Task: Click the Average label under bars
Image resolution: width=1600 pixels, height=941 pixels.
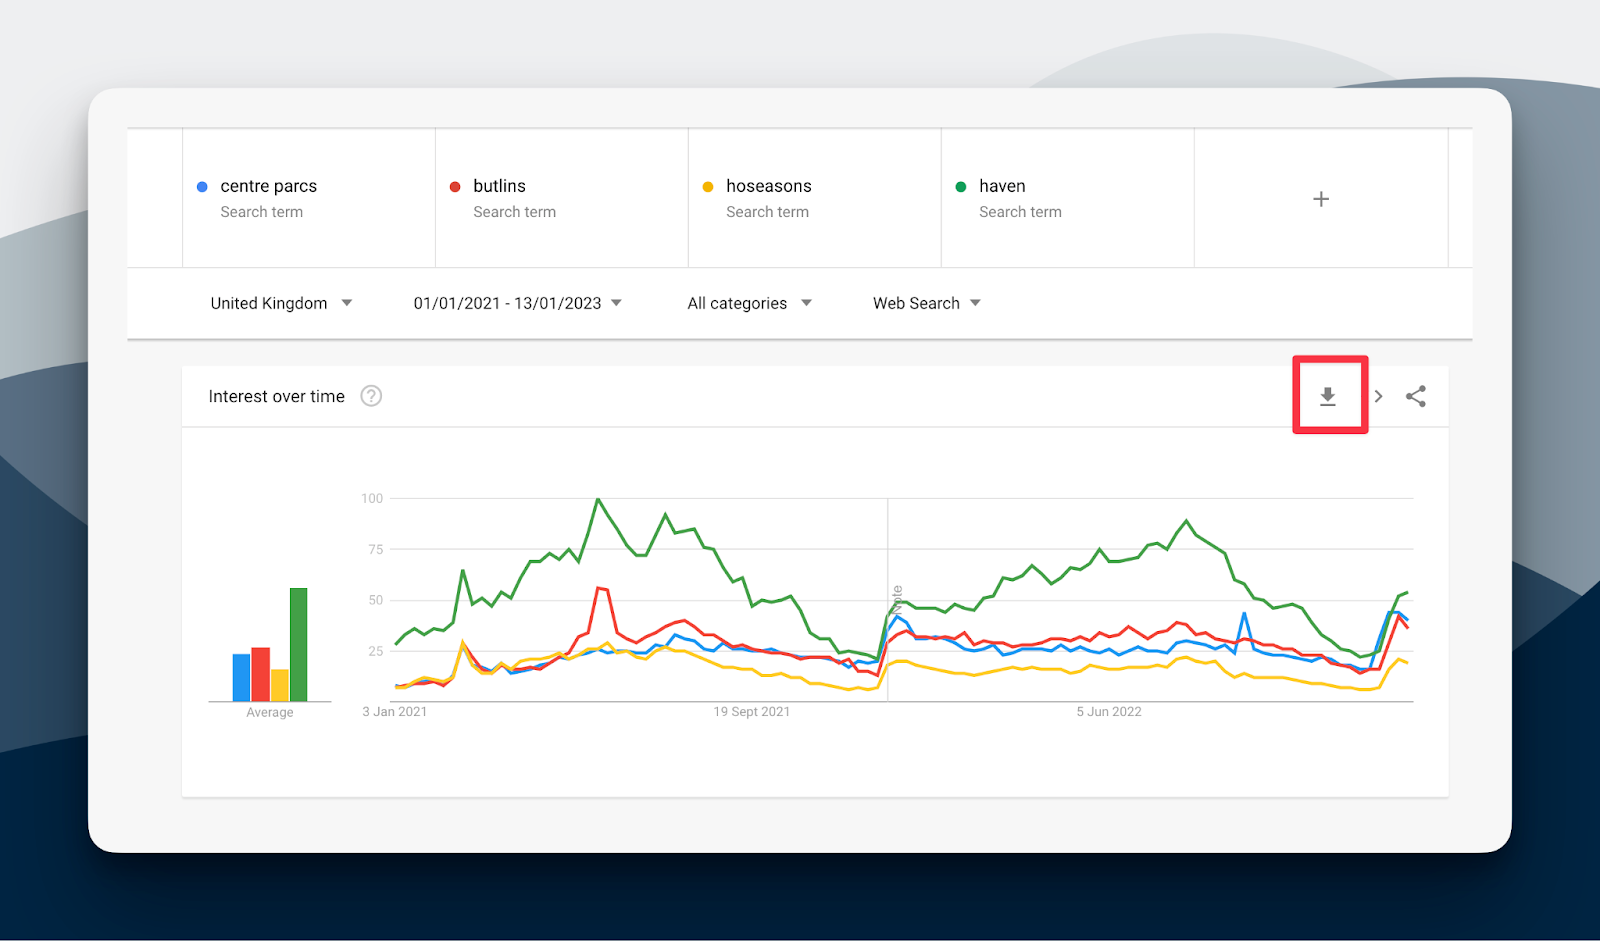Action: pyautogui.click(x=270, y=713)
